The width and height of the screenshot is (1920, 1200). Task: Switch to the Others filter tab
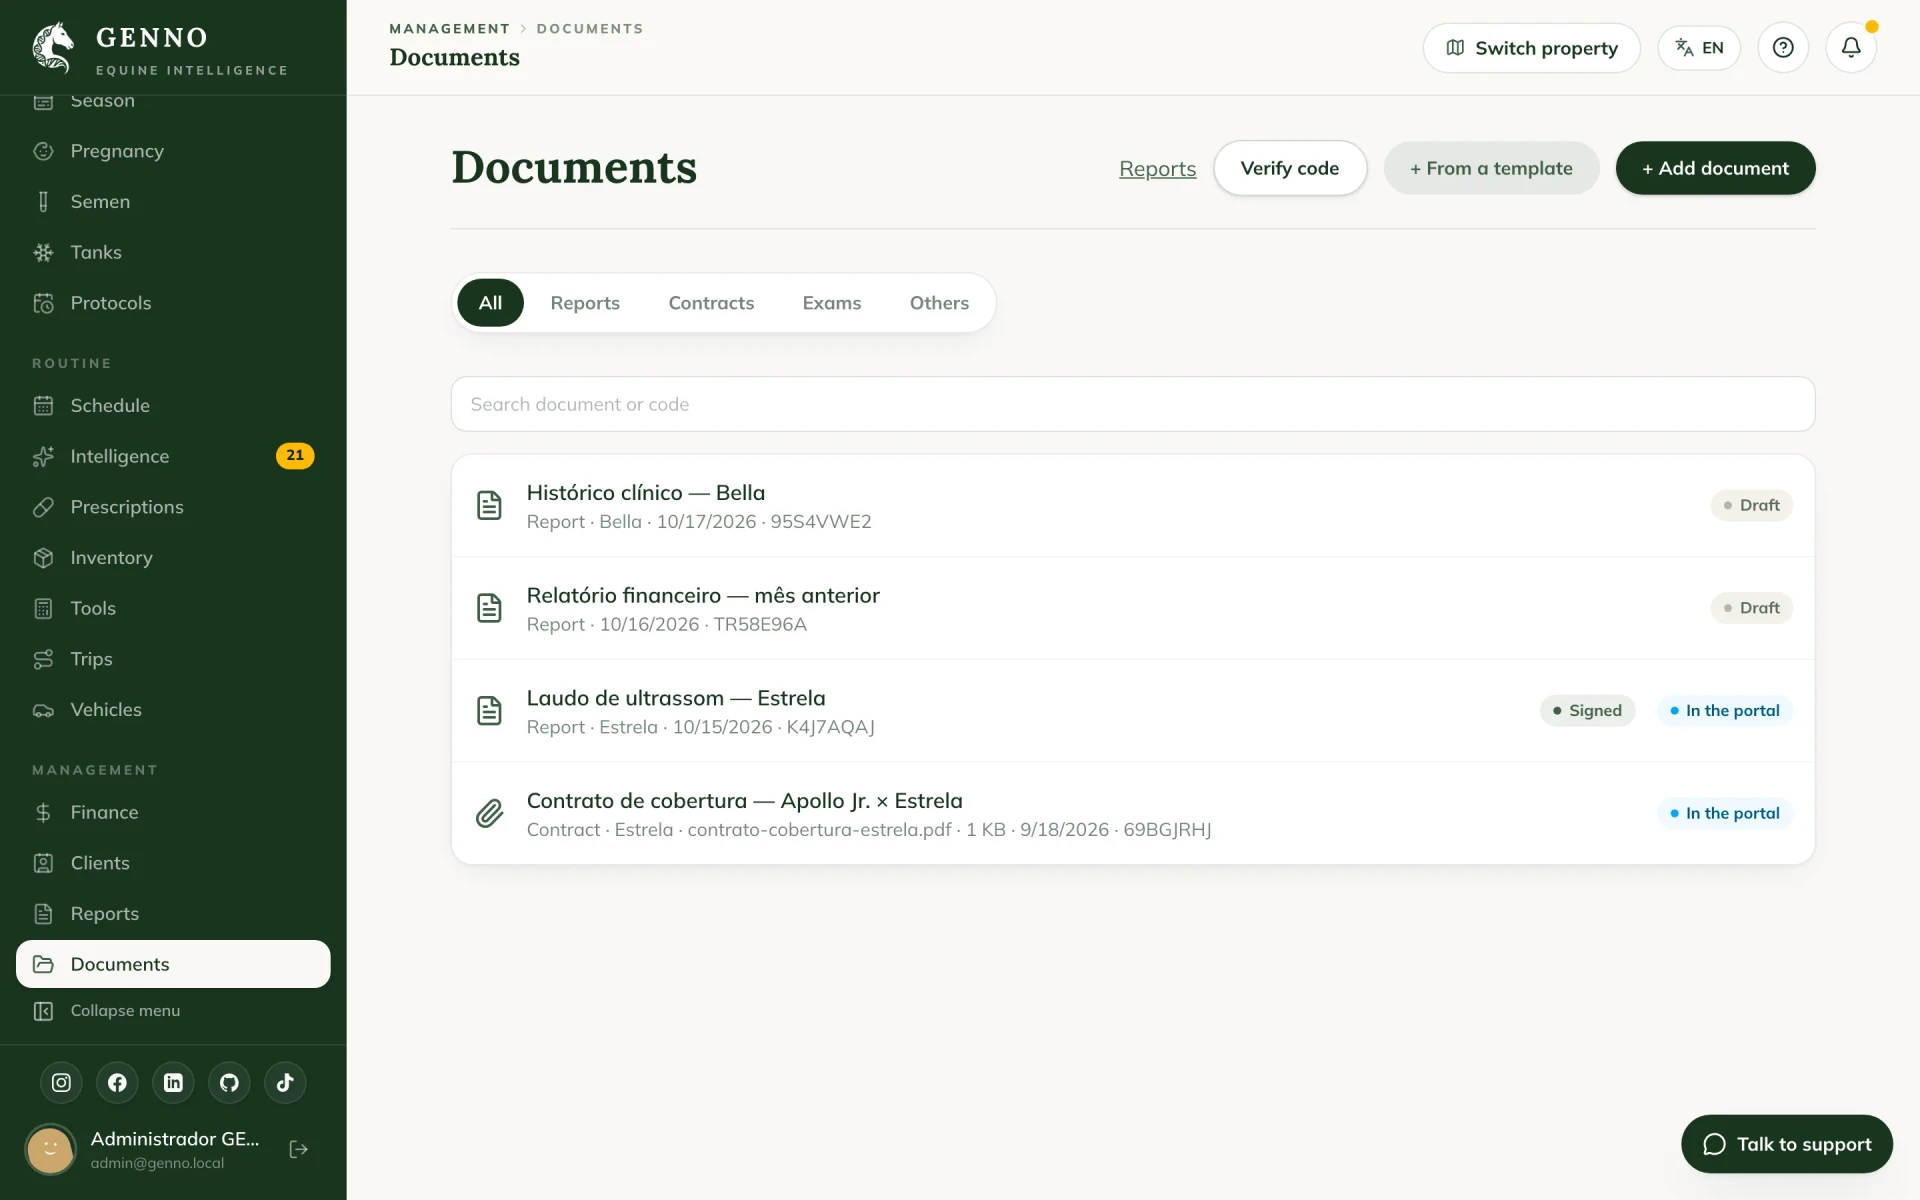tap(939, 302)
